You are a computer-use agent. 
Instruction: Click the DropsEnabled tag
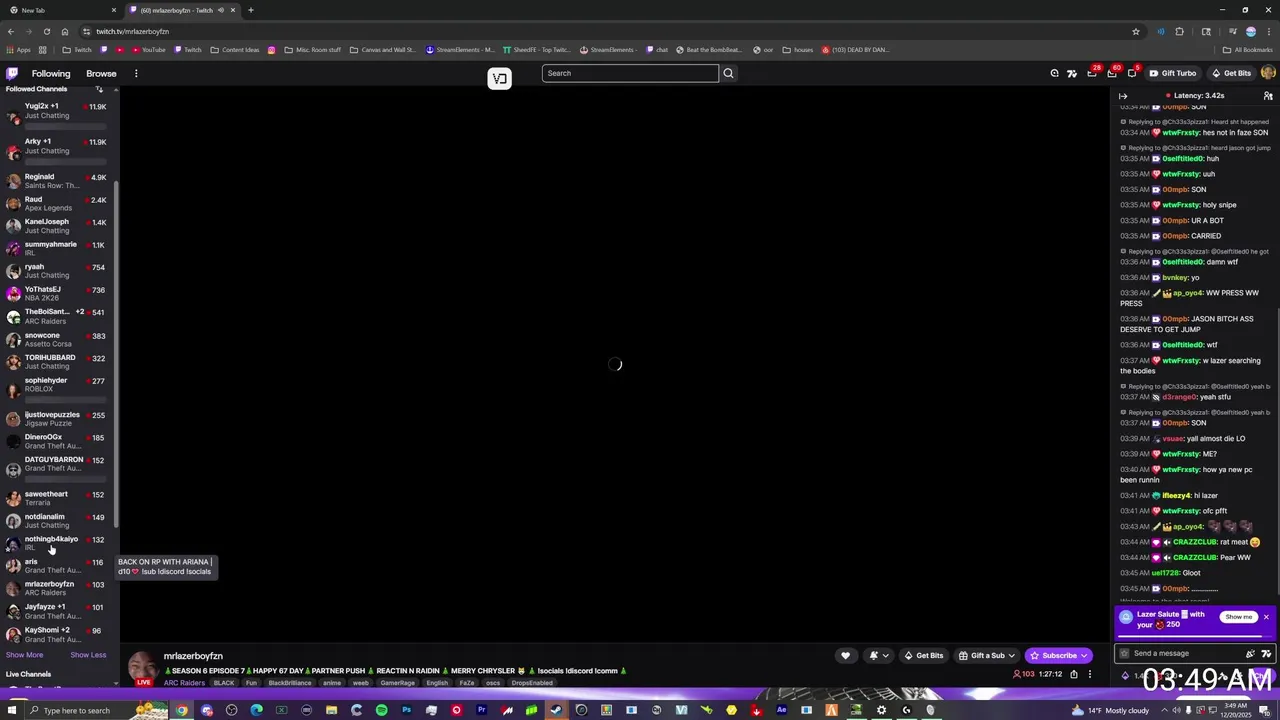pos(532,683)
